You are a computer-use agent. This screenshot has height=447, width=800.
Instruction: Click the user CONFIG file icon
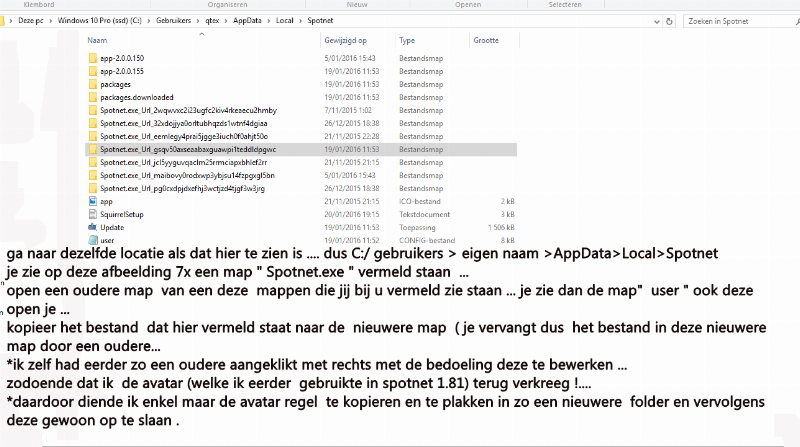(93, 240)
